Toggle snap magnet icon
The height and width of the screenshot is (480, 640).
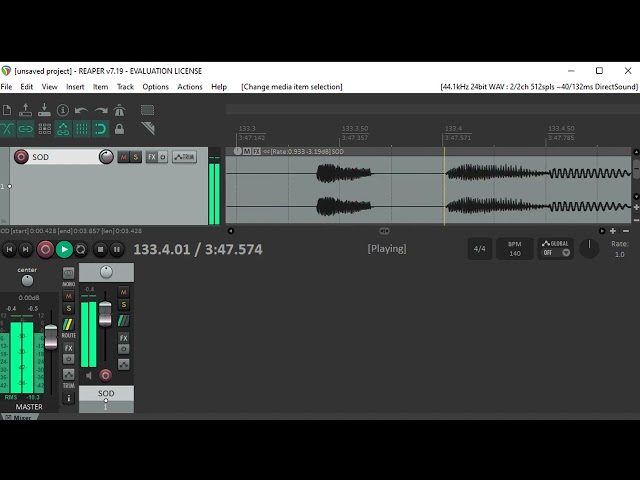100,129
